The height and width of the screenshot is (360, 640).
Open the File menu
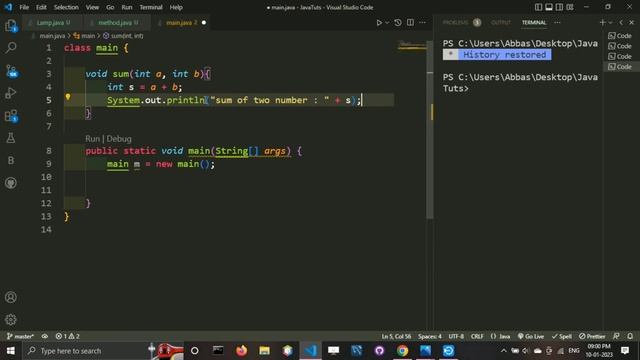point(24,7)
